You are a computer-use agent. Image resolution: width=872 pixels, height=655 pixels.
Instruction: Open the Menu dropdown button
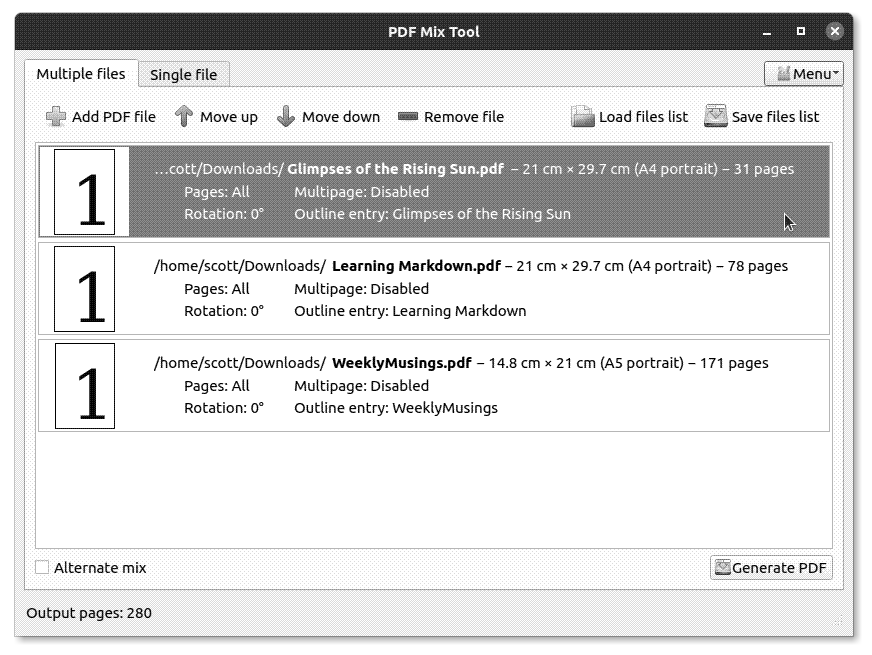coord(804,73)
